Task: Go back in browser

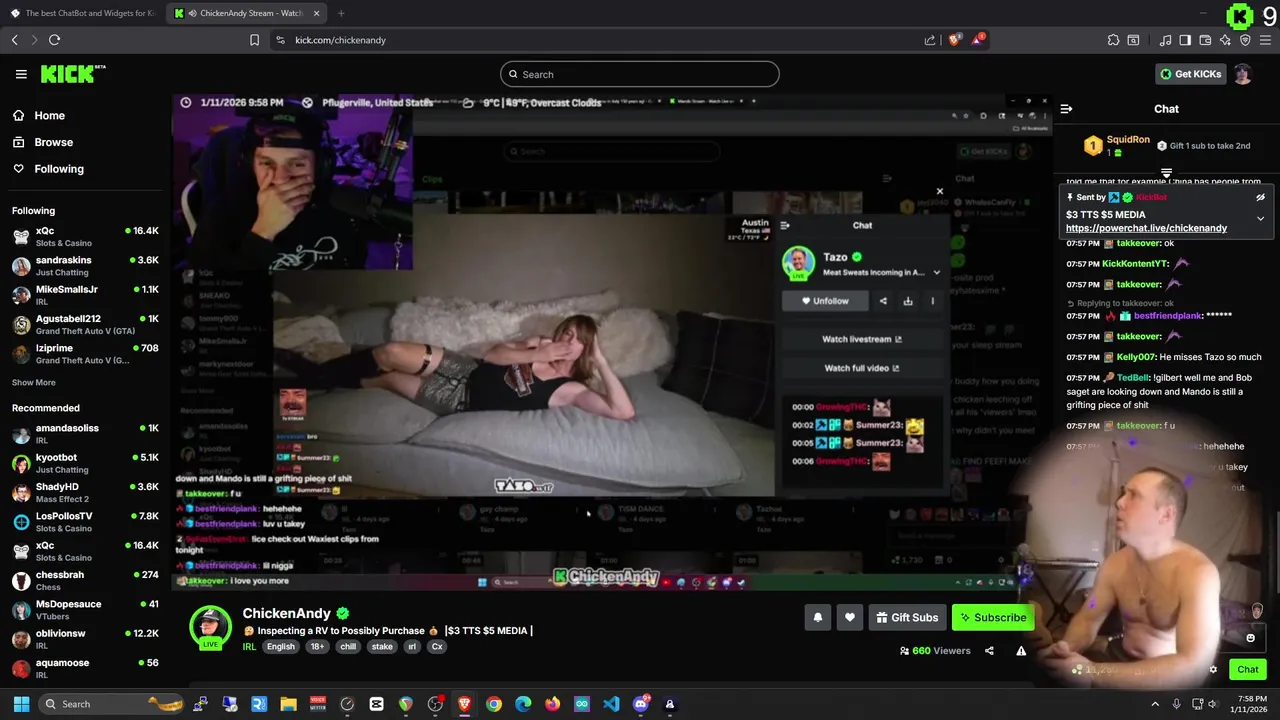Action: [x=15, y=40]
